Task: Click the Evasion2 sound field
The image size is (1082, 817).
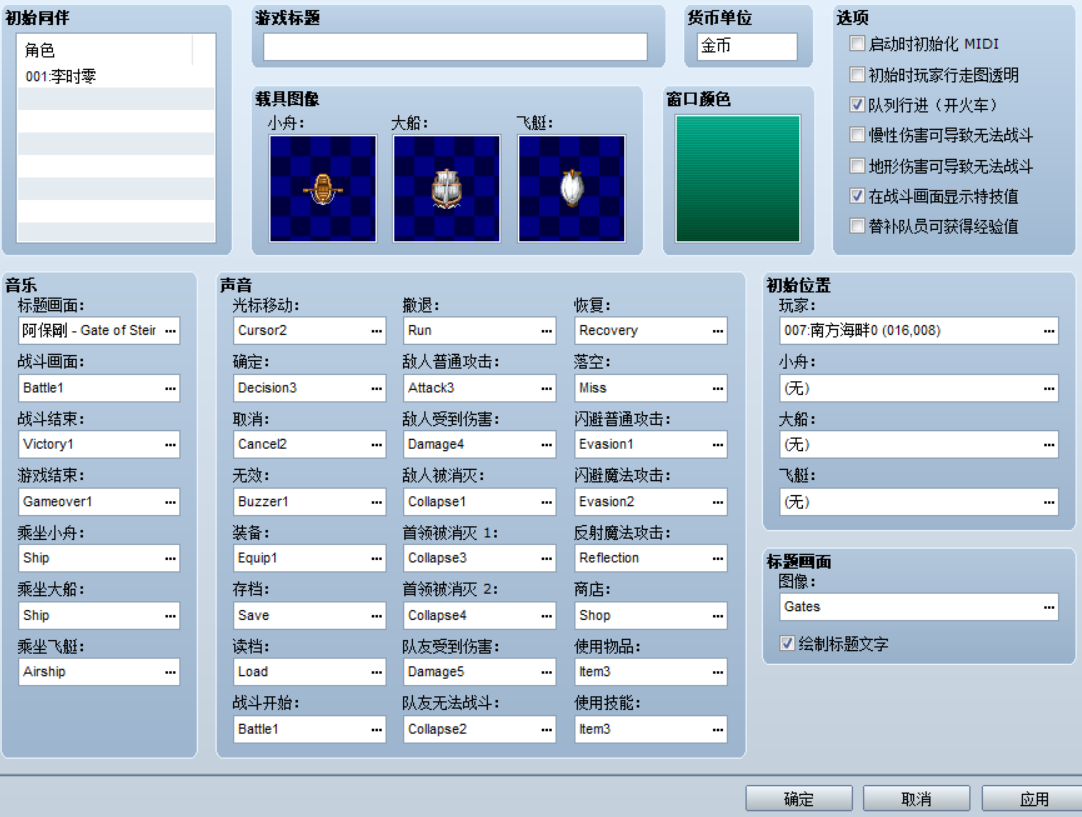Action: pyautogui.click(x=651, y=502)
